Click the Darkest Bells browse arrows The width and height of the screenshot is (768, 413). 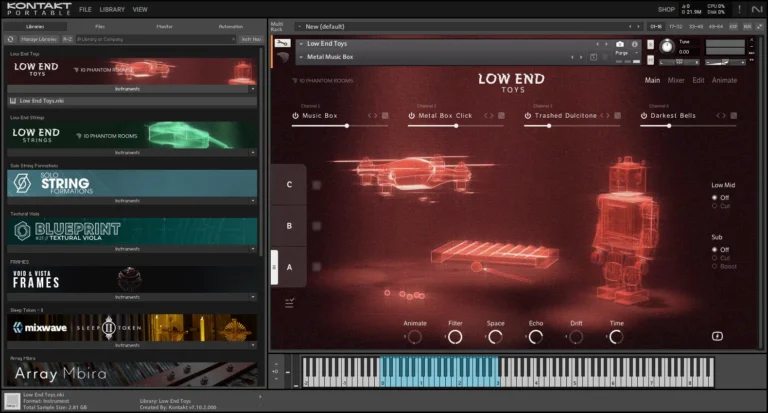721,116
